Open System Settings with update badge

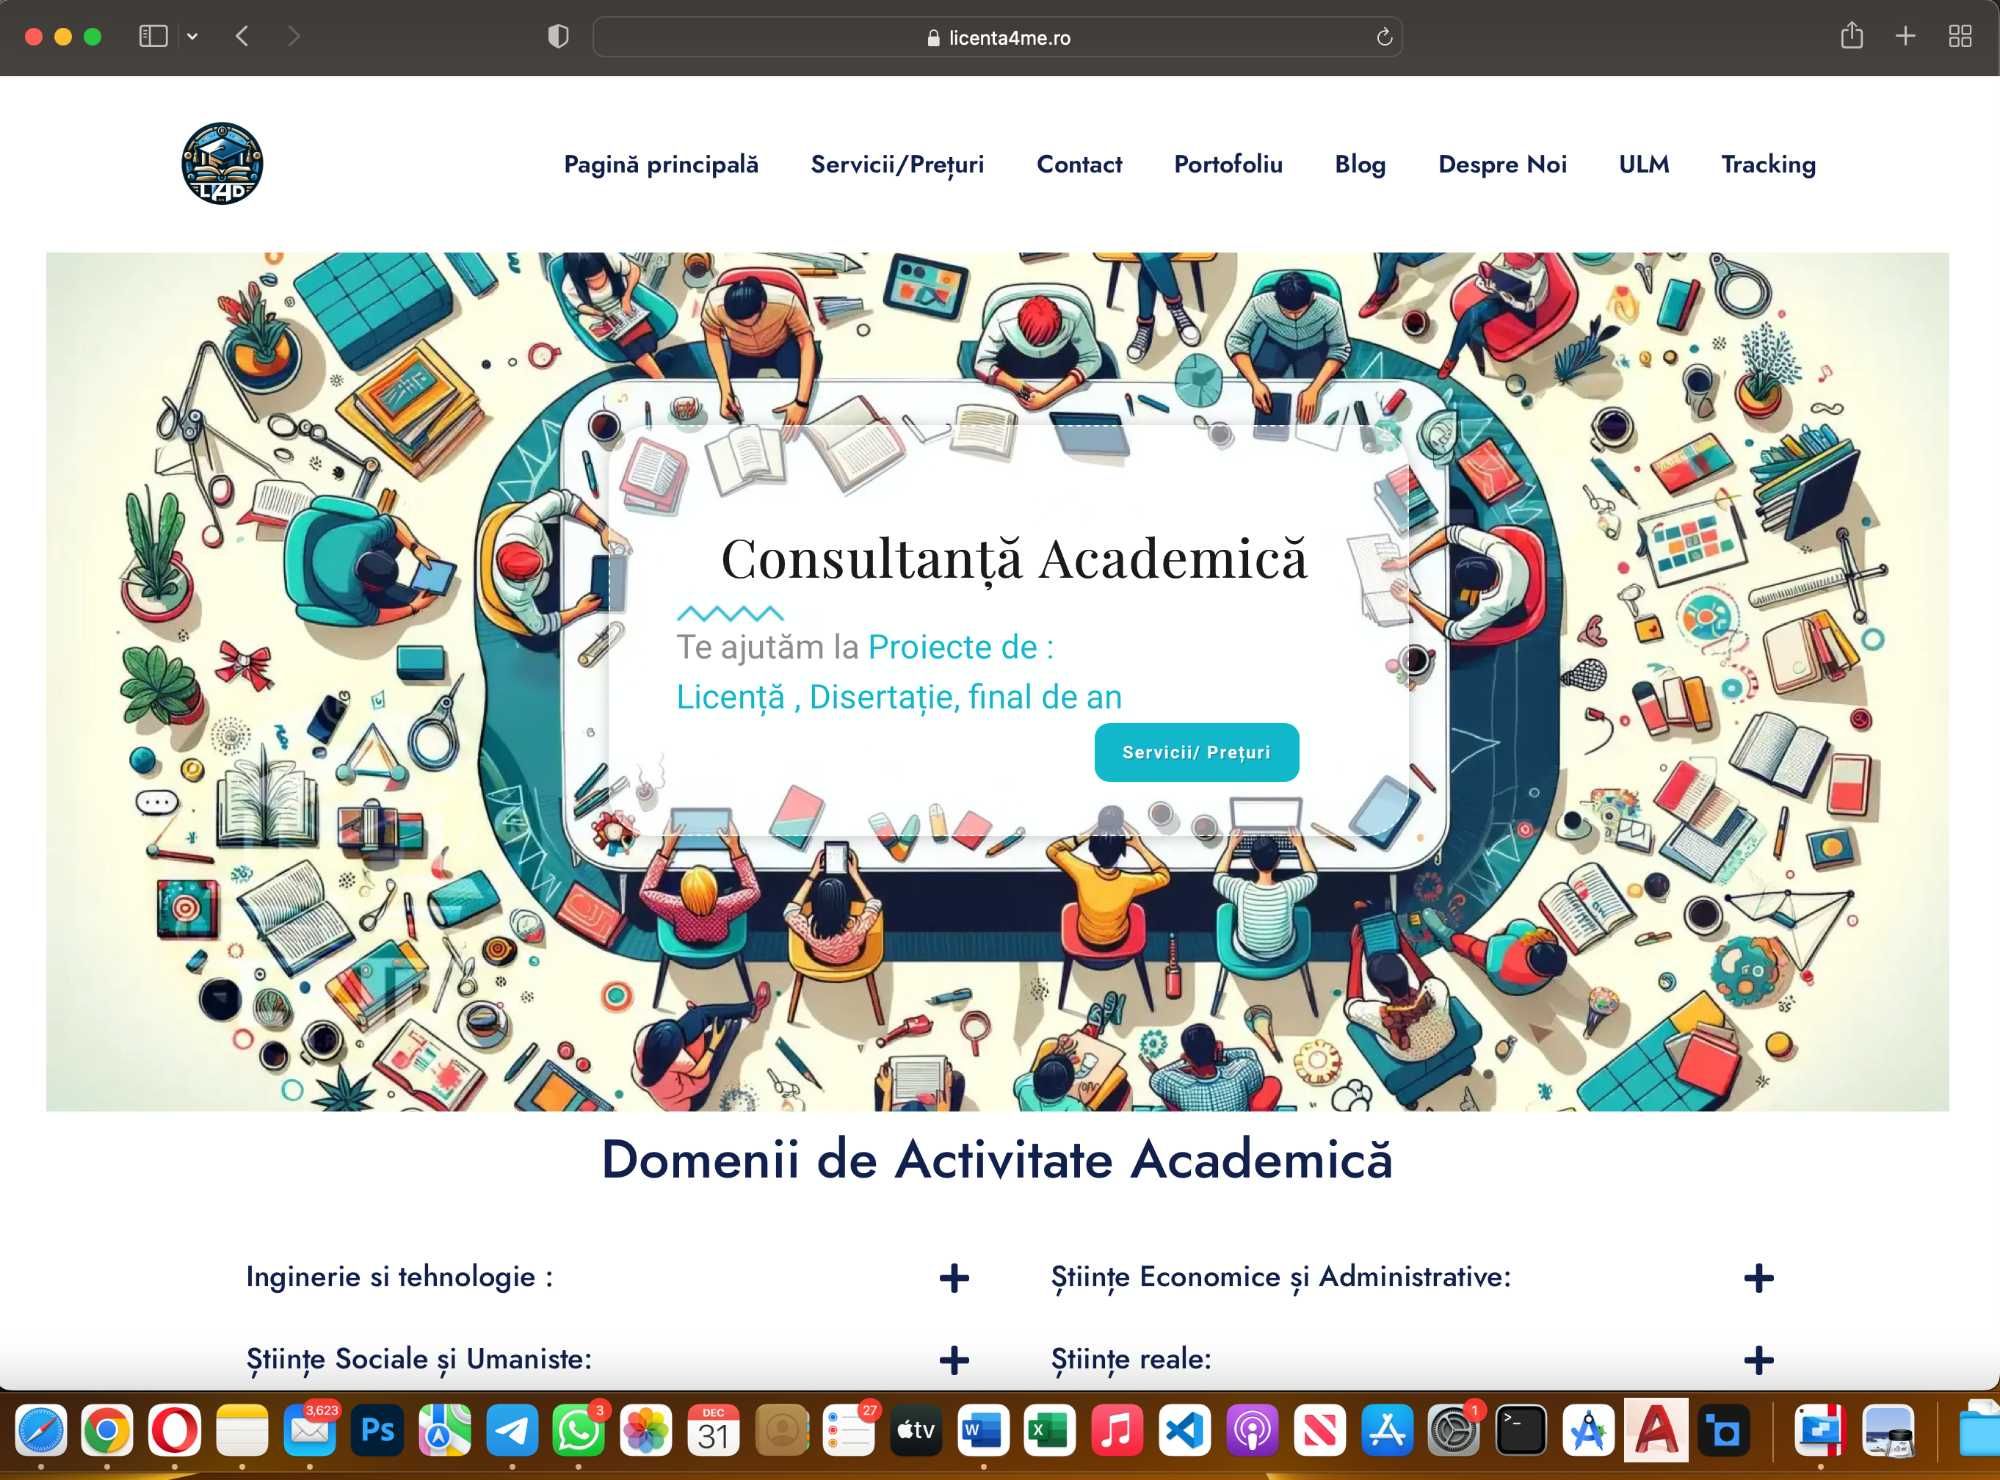click(x=1454, y=1431)
